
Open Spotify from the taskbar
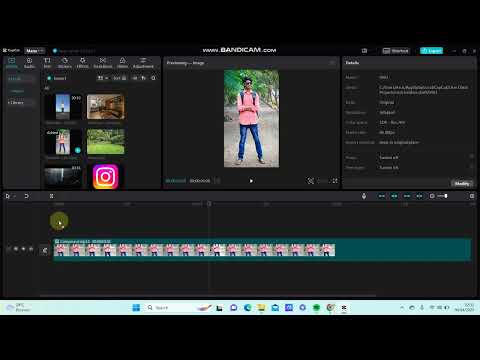coord(316,307)
